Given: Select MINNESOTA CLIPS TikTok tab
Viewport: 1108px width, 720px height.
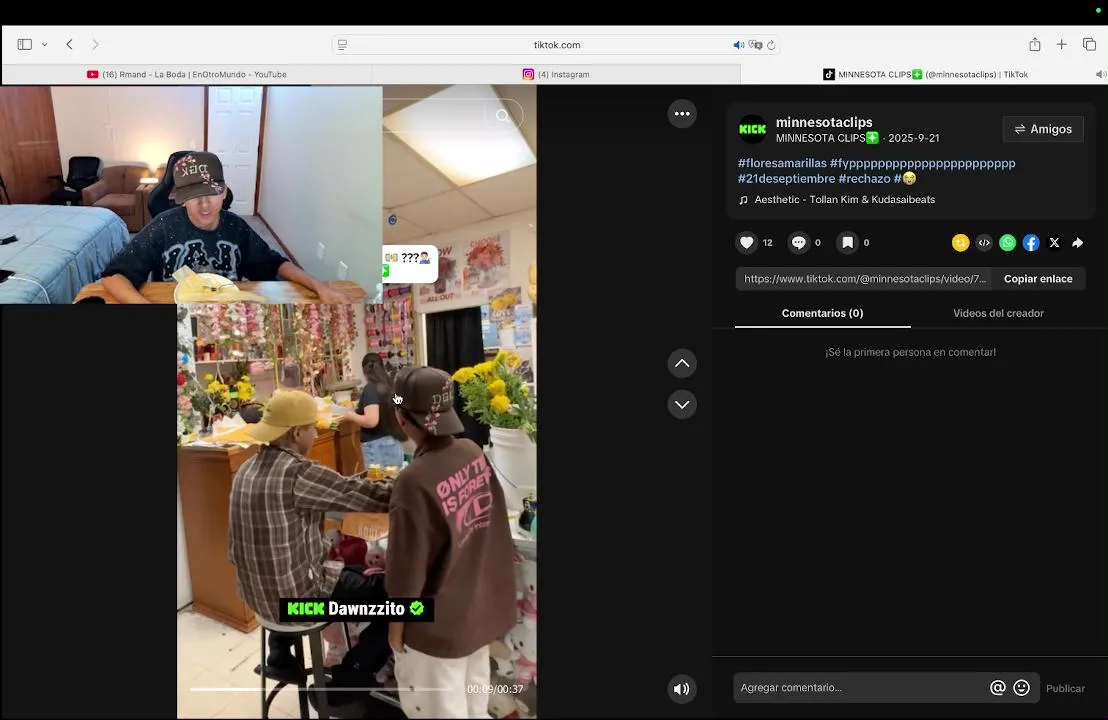Looking at the screenshot, I should coord(925,74).
